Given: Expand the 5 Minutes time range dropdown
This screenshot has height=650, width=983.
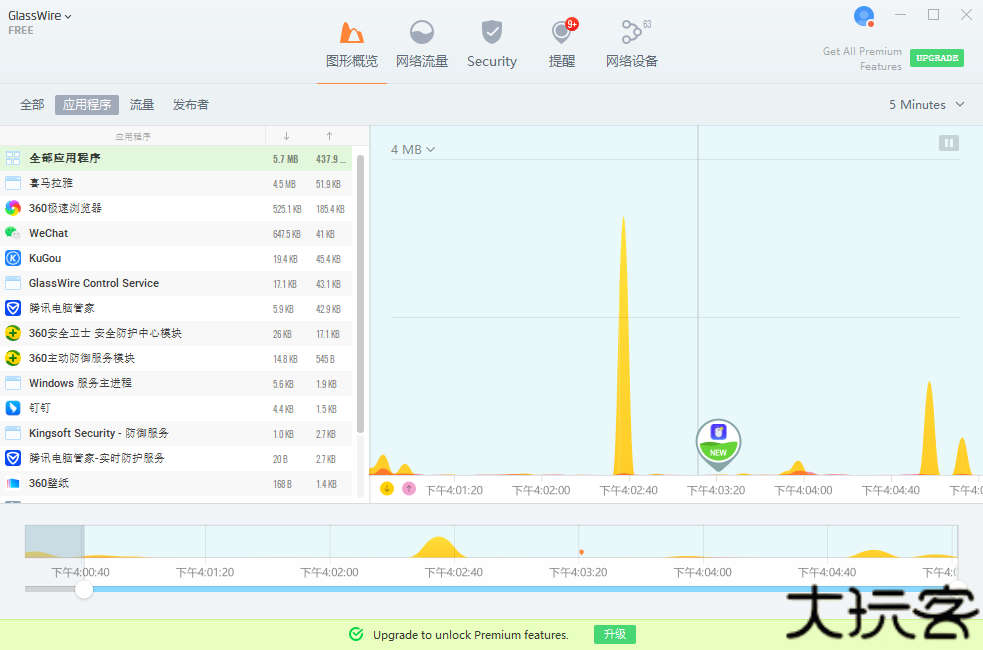Looking at the screenshot, I should 927,105.
